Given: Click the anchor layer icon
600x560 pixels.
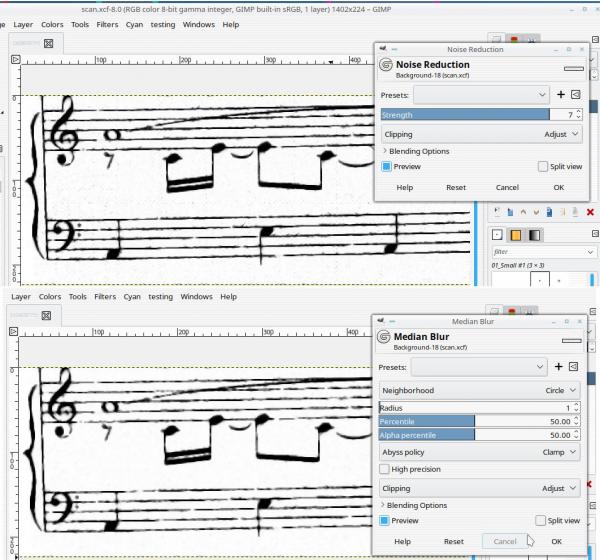Looking at the screenshot, I should tap(562, 212).
